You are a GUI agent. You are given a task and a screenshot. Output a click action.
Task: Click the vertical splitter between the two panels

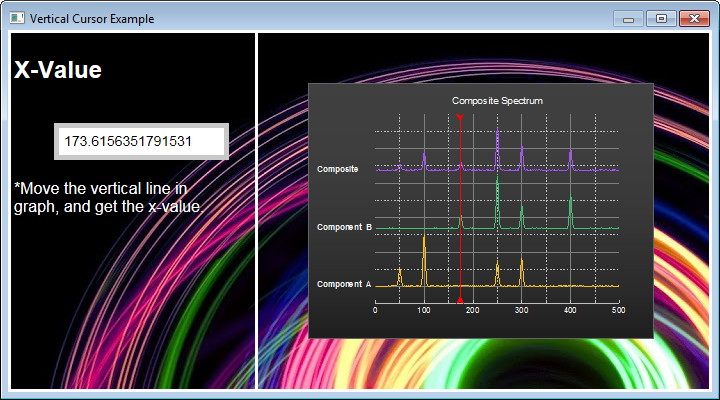click(x=257, y=210)
